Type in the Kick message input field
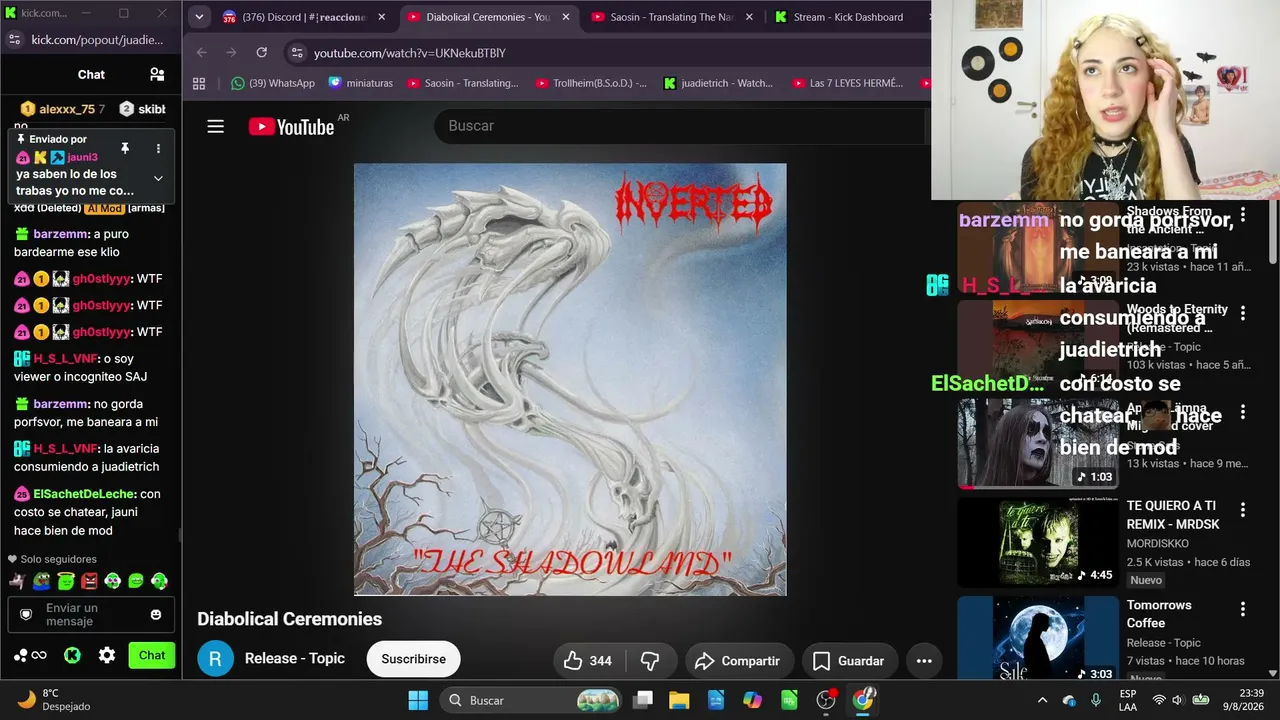 (90, 614)
